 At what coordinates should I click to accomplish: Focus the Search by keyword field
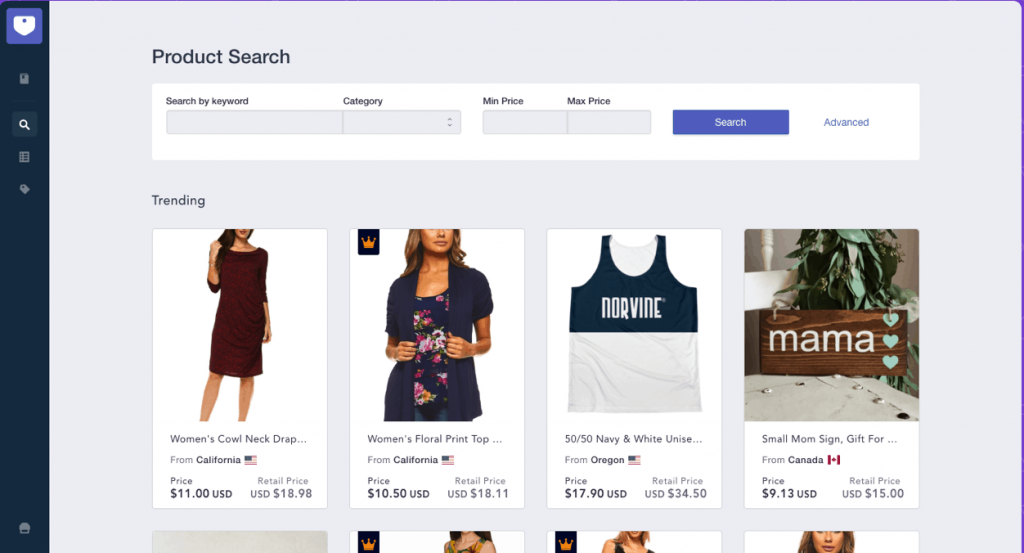[254, 122]
